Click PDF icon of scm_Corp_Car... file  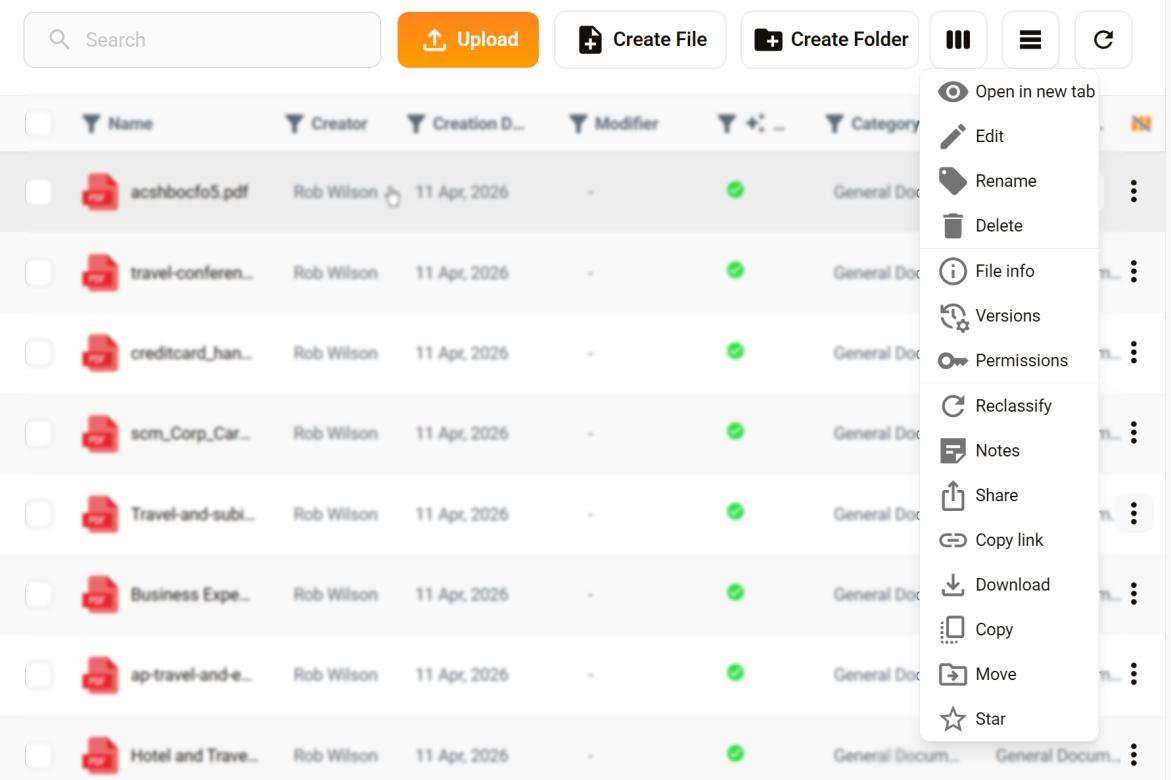[99, 433]
